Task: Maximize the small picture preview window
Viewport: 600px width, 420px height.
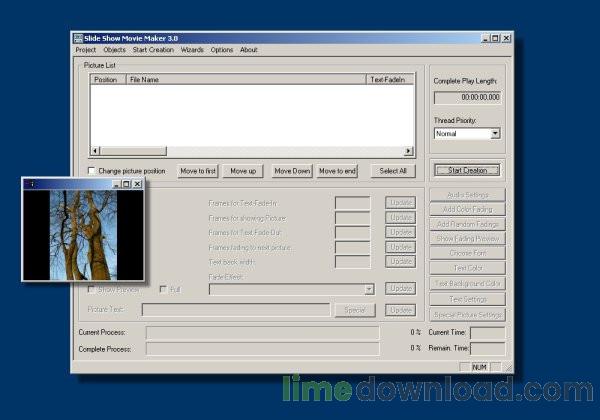Action: point(127,184)
